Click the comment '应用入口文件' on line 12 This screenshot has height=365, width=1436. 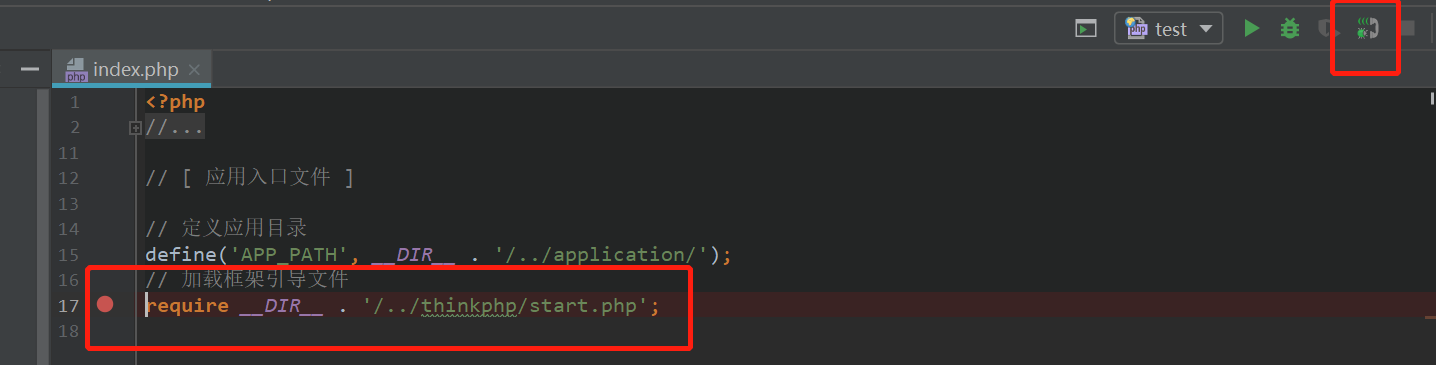268,178
